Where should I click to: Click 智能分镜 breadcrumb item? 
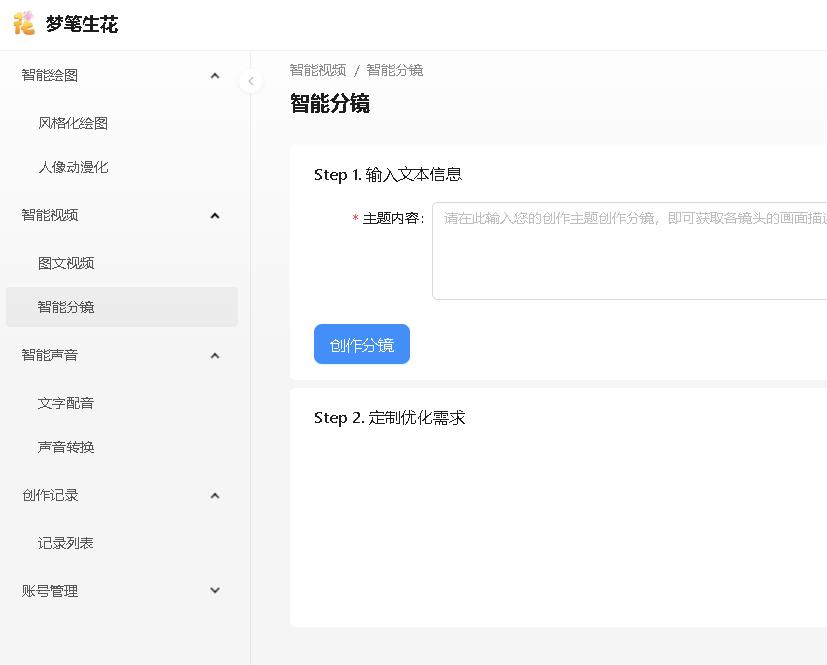coord(394,70)
